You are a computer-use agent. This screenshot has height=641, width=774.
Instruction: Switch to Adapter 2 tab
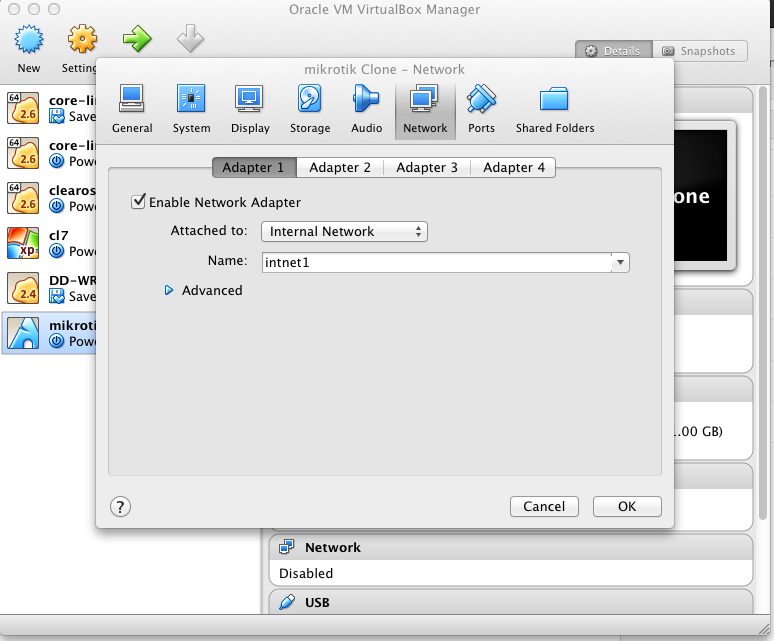pos(340,167)
